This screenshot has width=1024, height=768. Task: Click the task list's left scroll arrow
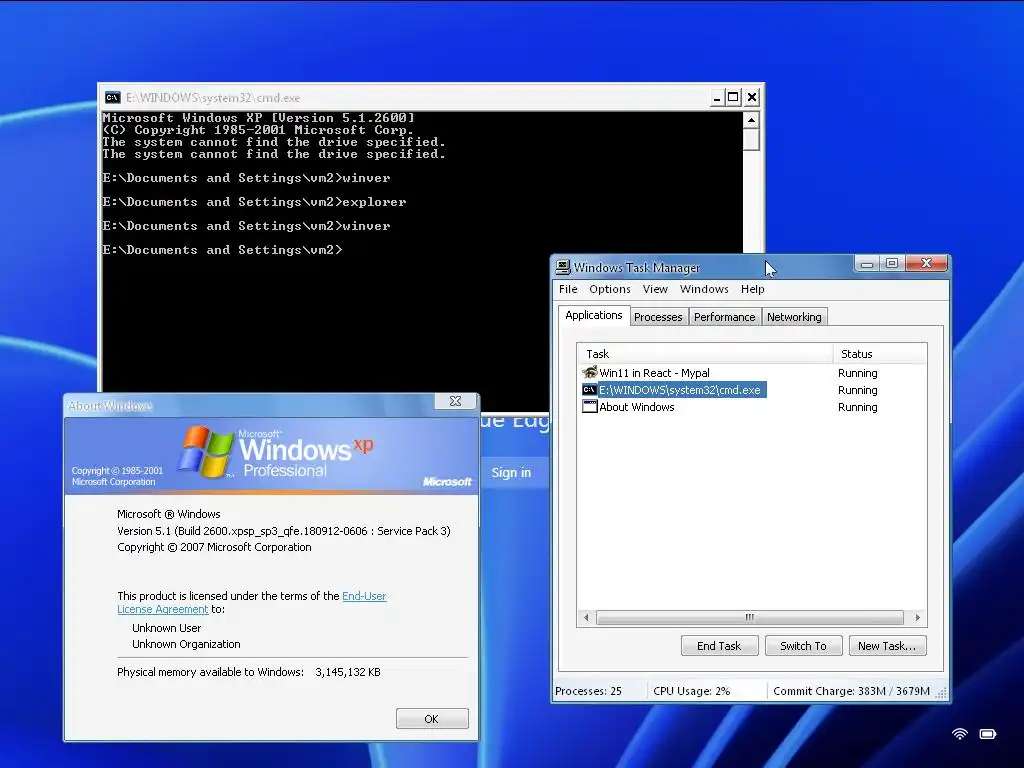(586, 617)
